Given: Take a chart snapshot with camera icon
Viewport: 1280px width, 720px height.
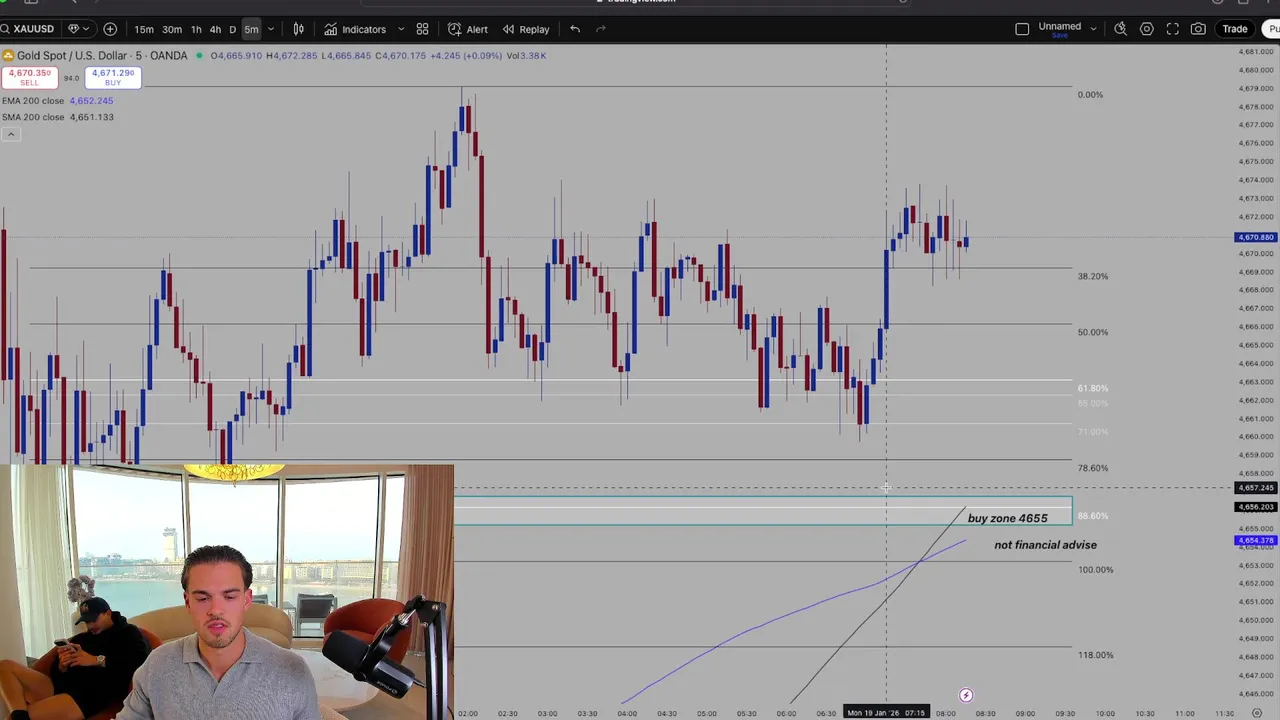Looking at the screenshot, I should 1198,29.
